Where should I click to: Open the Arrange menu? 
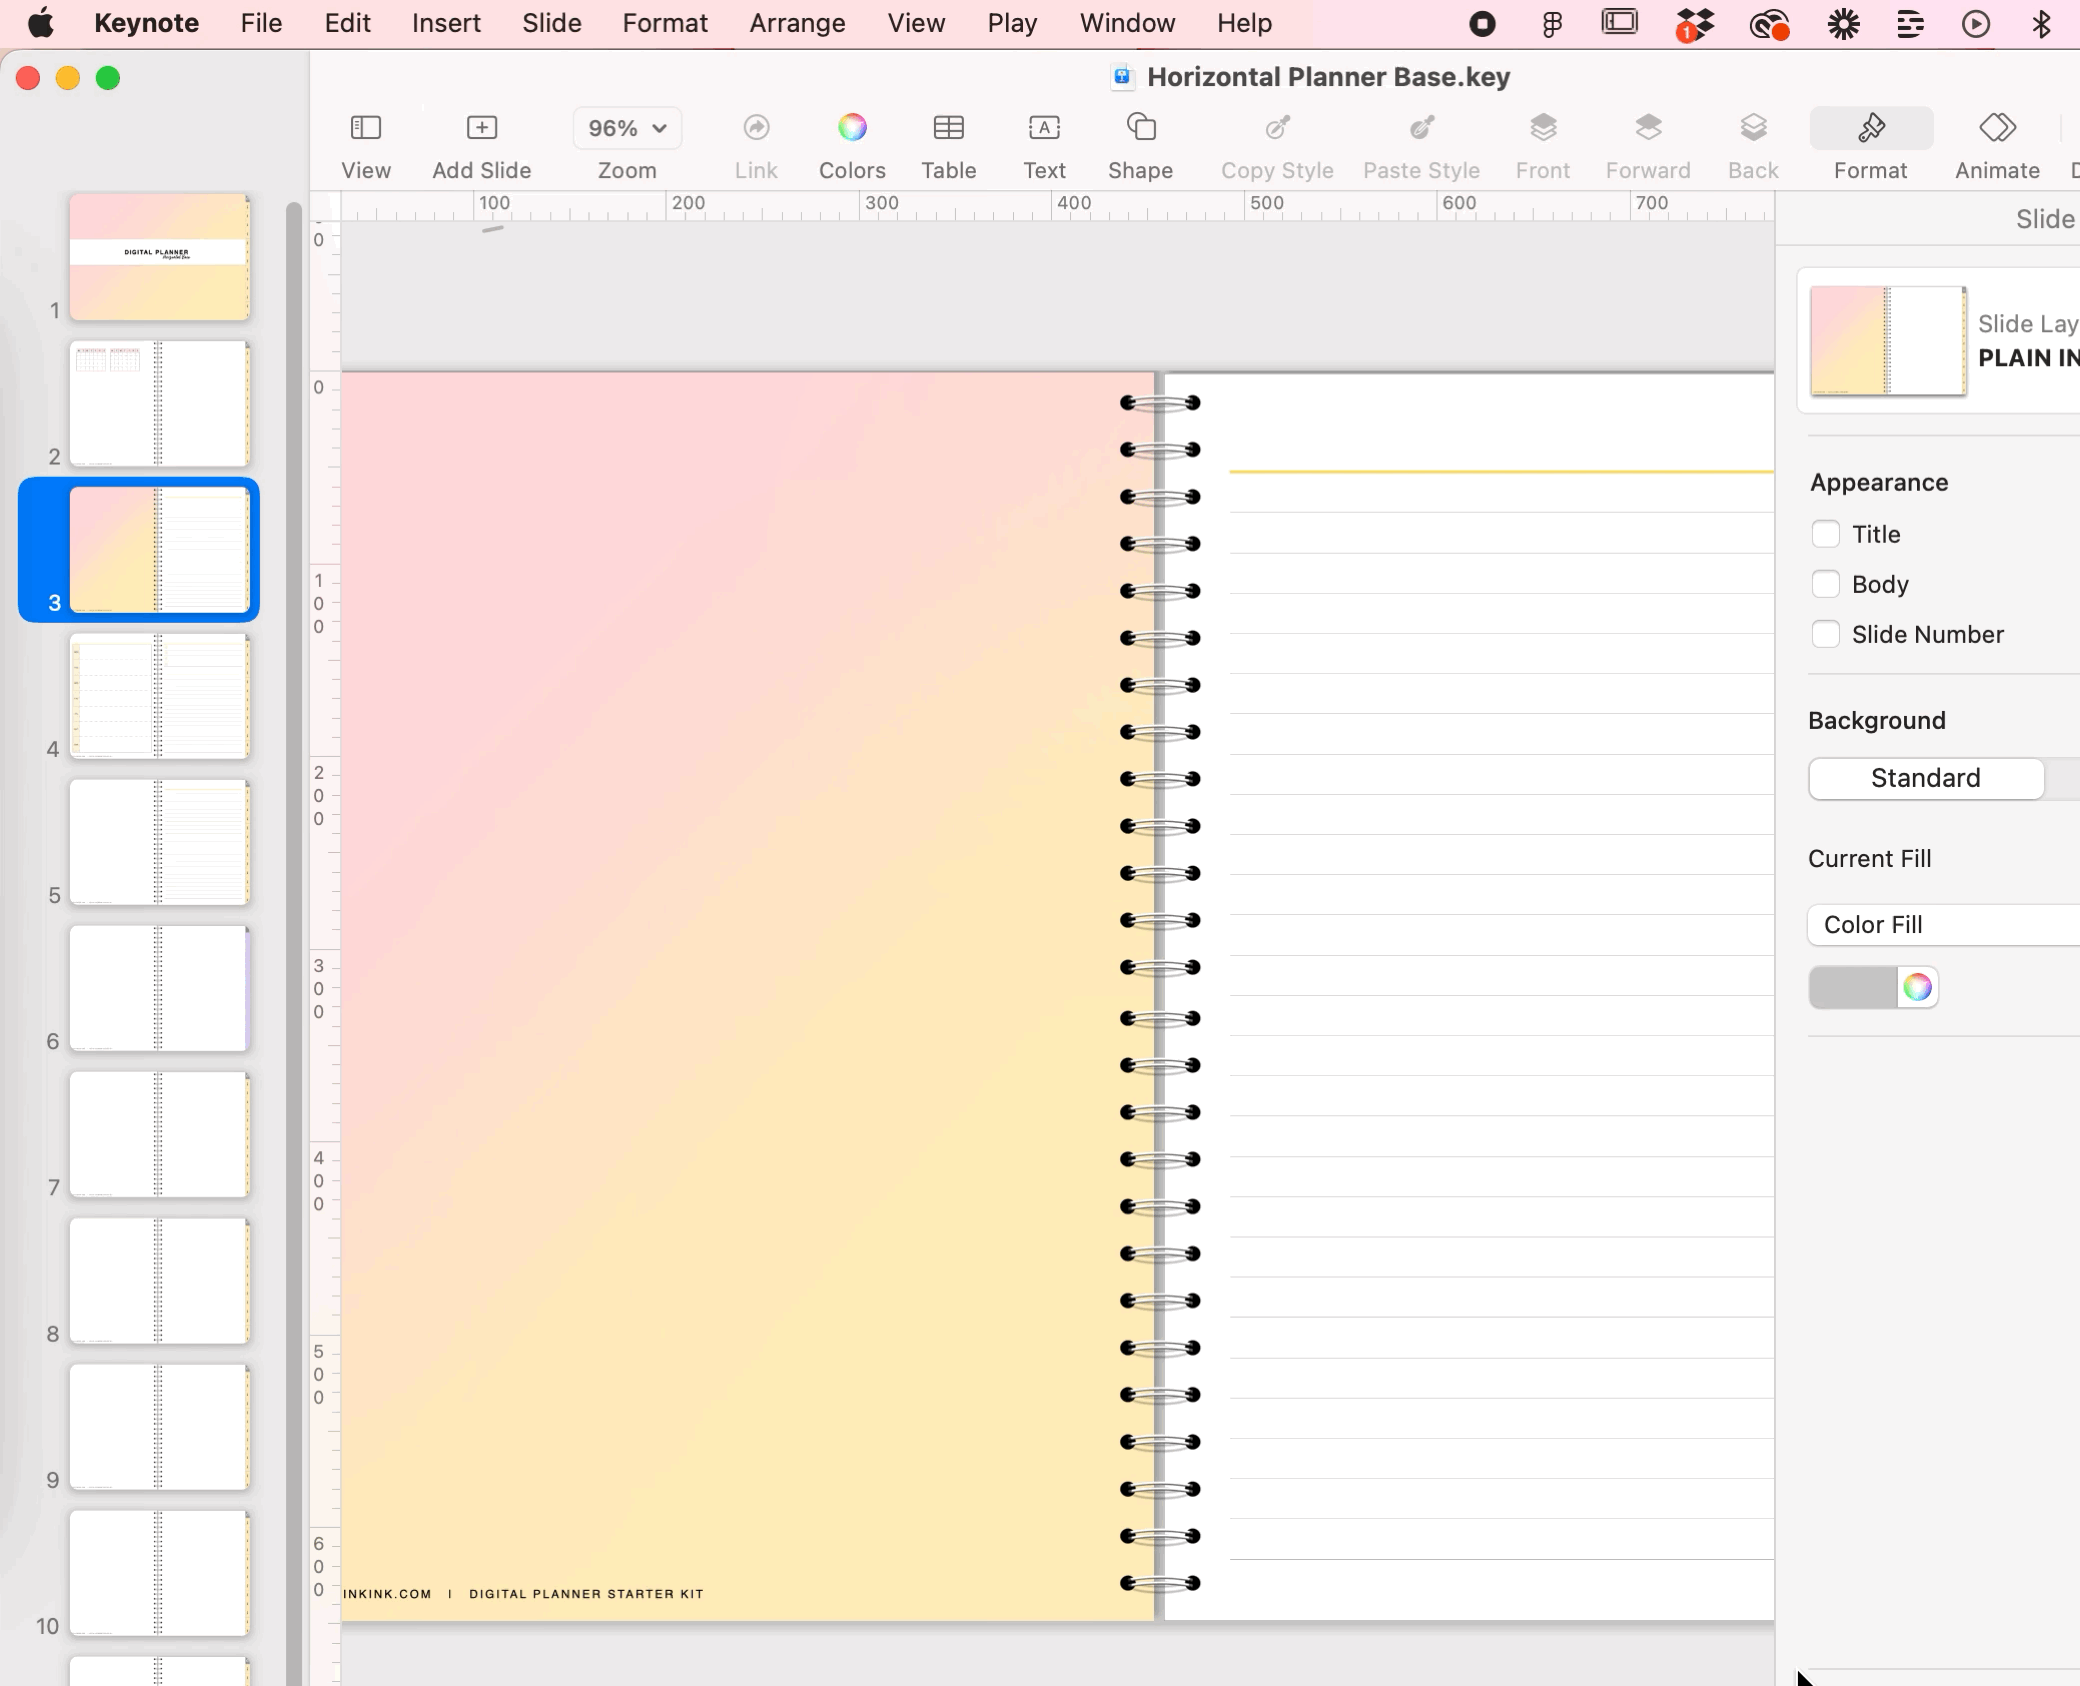797,23
